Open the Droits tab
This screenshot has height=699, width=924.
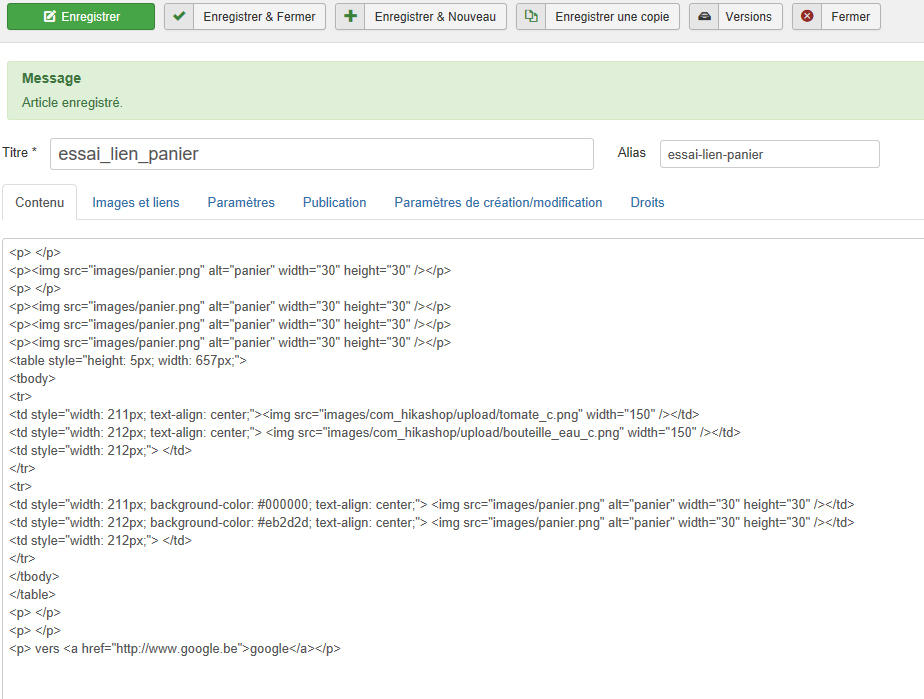pyautogui.click(x=647, y=202)
